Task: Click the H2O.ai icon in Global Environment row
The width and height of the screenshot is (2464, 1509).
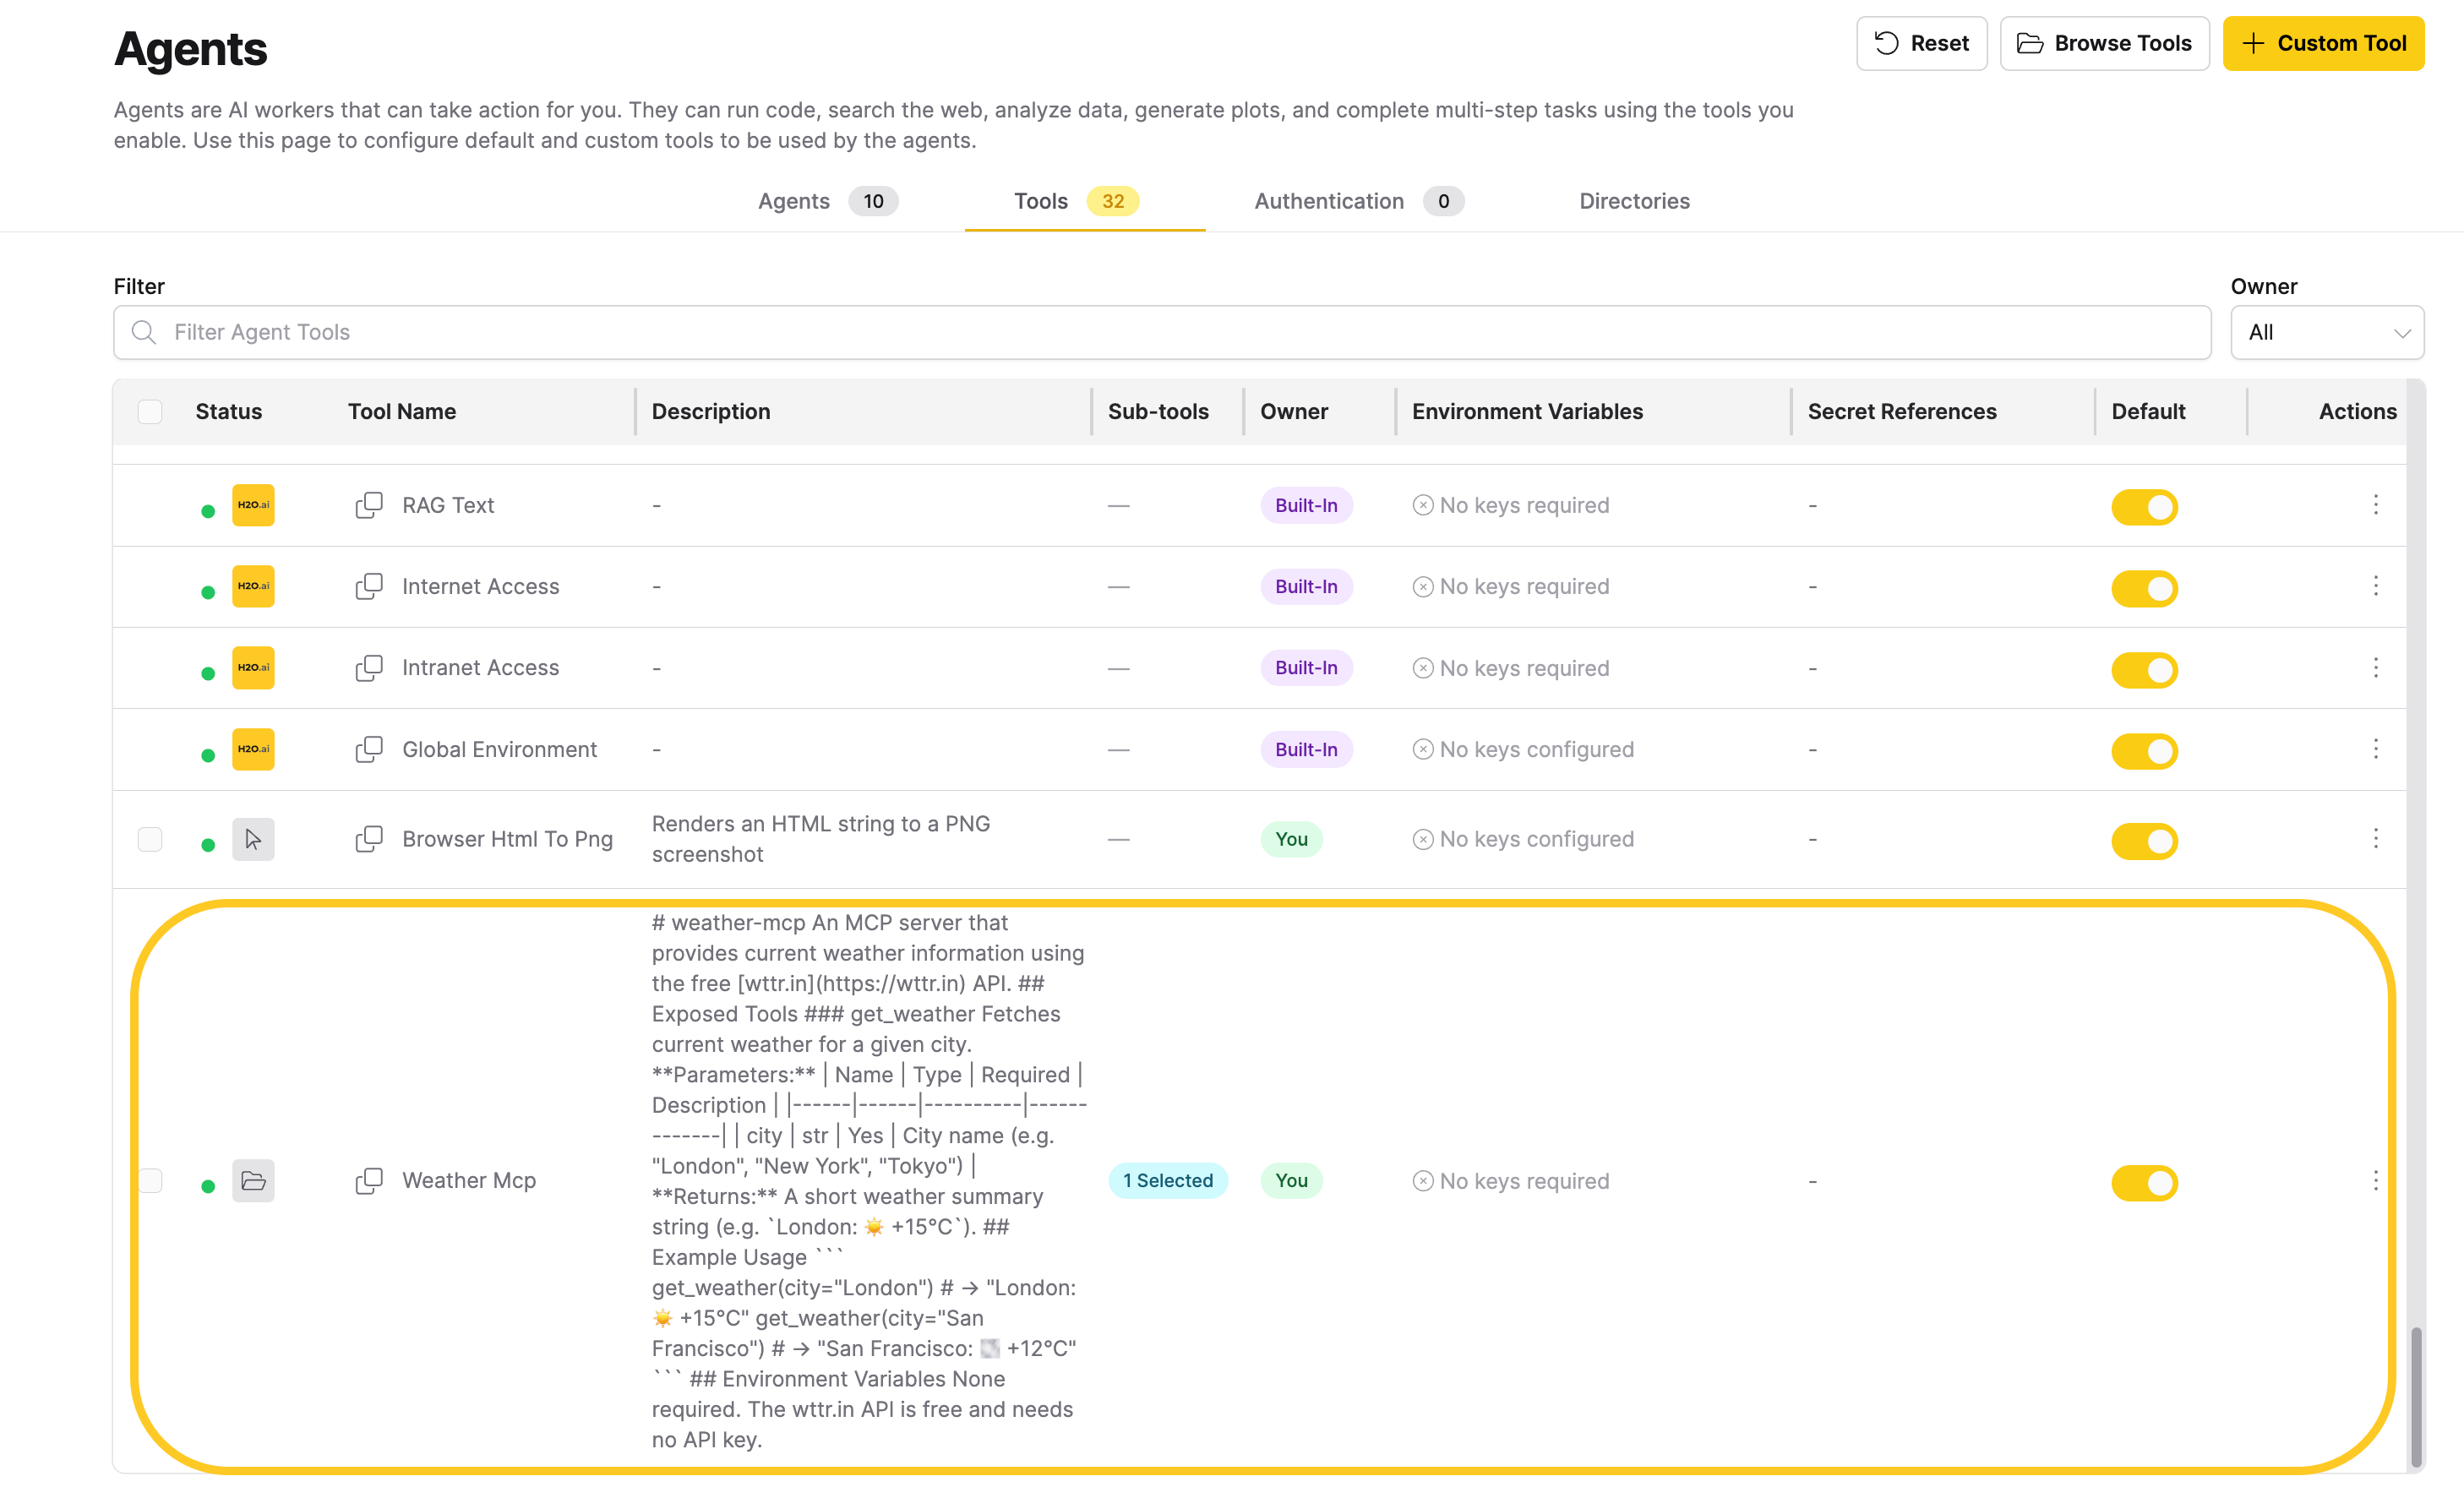Action: click(x=253, y=749)
